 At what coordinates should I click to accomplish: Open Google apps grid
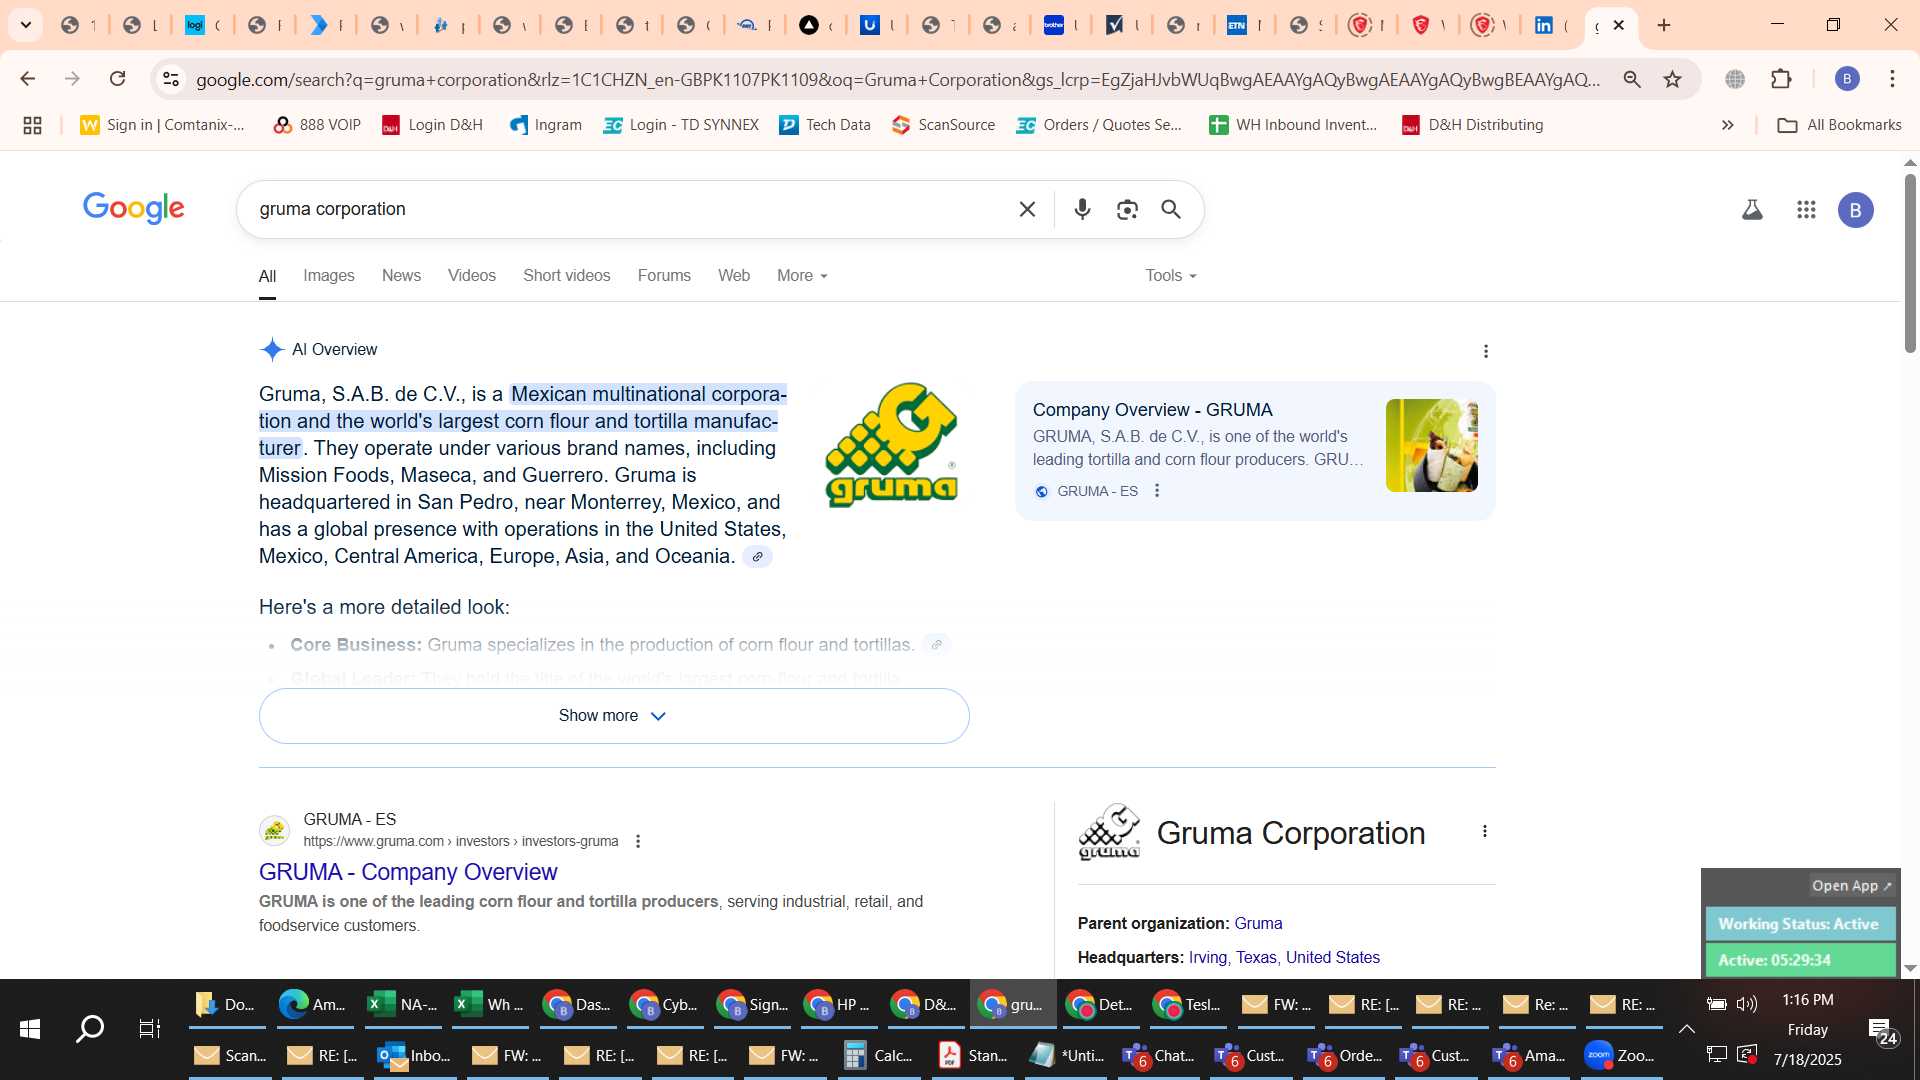point(1806,210)
